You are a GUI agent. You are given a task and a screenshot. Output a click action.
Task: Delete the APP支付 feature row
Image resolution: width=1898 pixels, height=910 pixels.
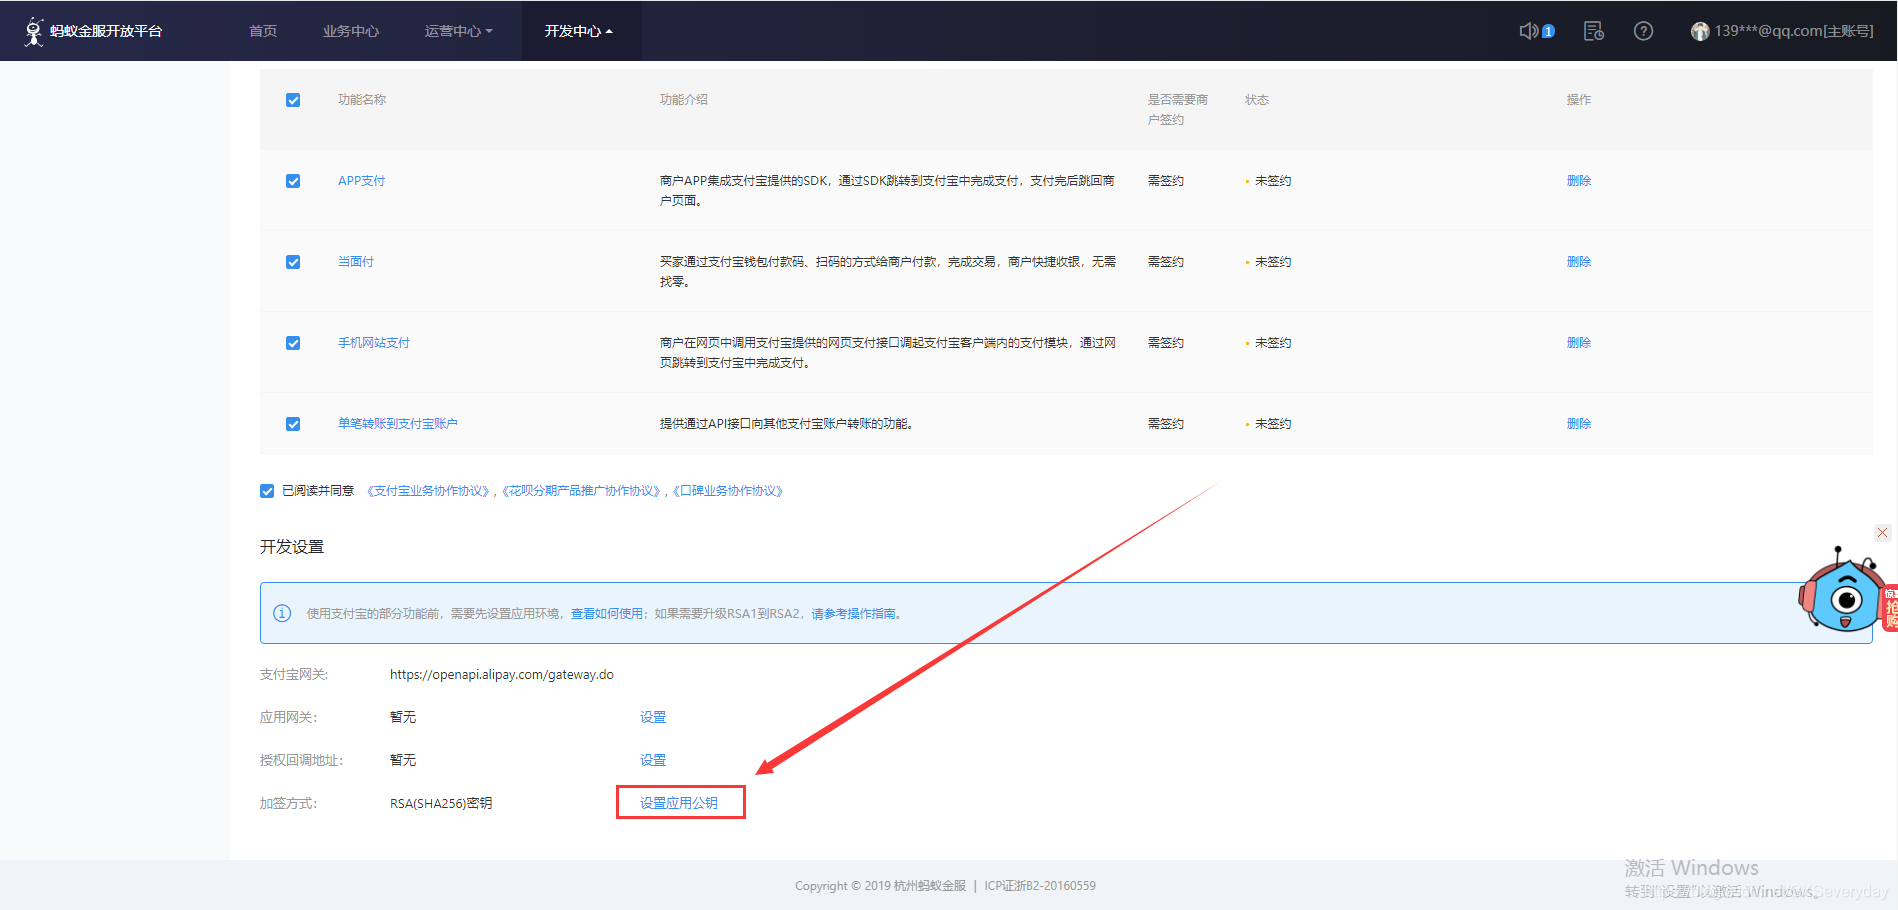[x=1579, y=181]
